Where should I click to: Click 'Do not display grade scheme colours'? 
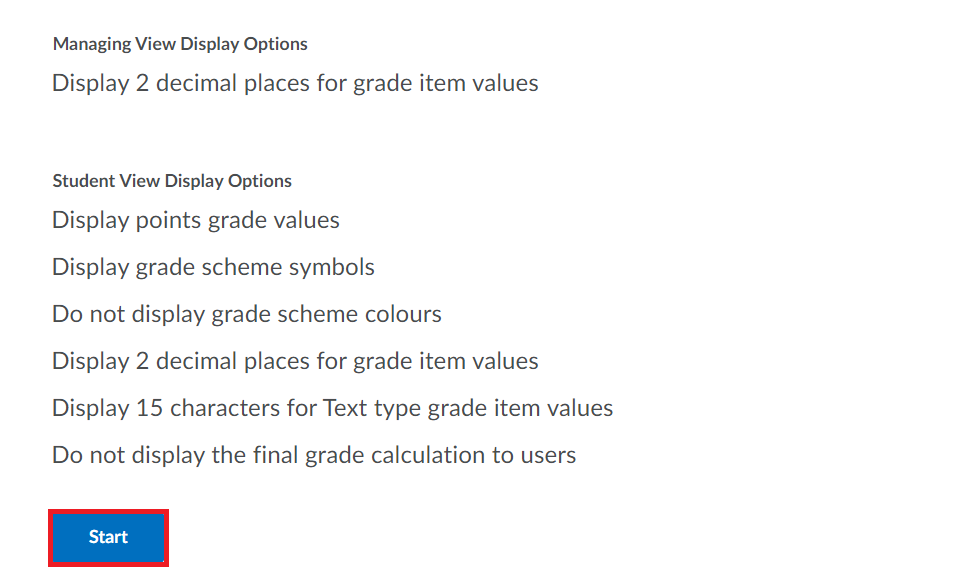click(x=247, y=314)
